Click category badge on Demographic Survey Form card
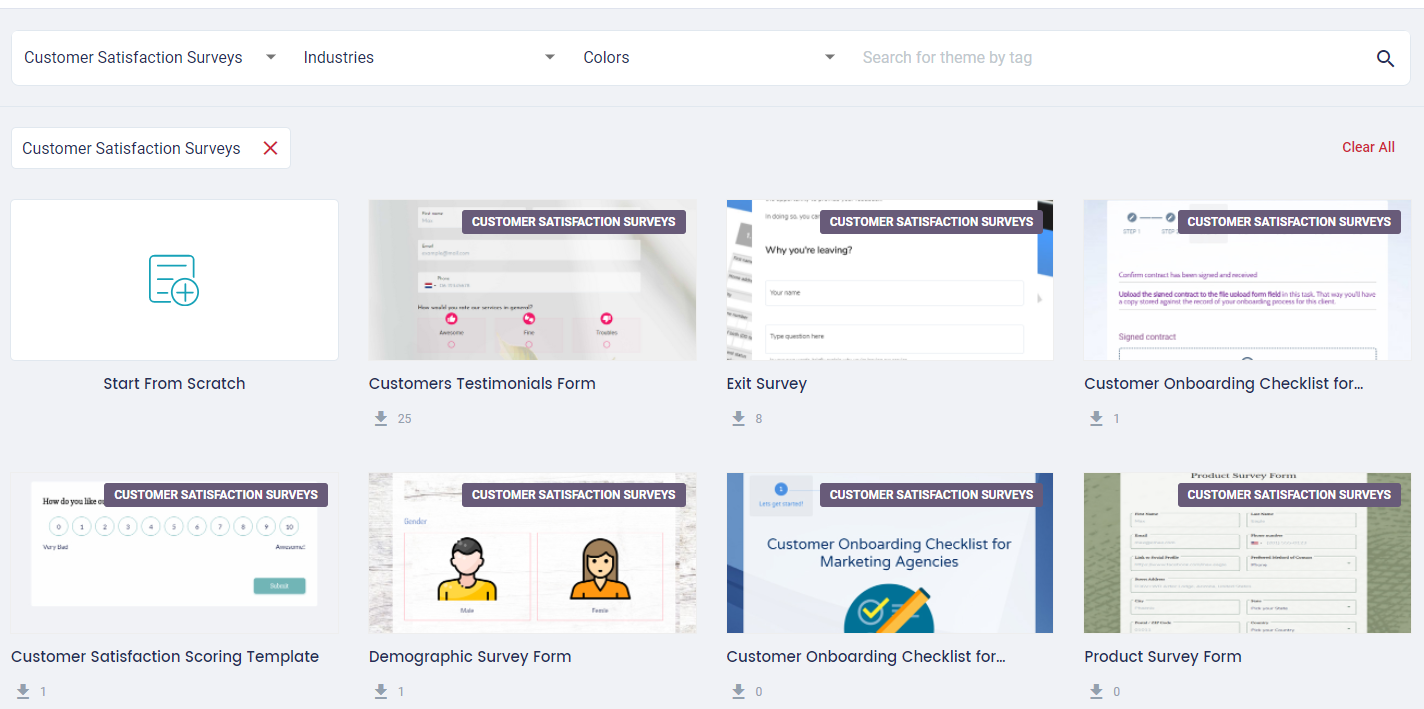Screen dimensions: 1424x709 [x=574, y=495]
